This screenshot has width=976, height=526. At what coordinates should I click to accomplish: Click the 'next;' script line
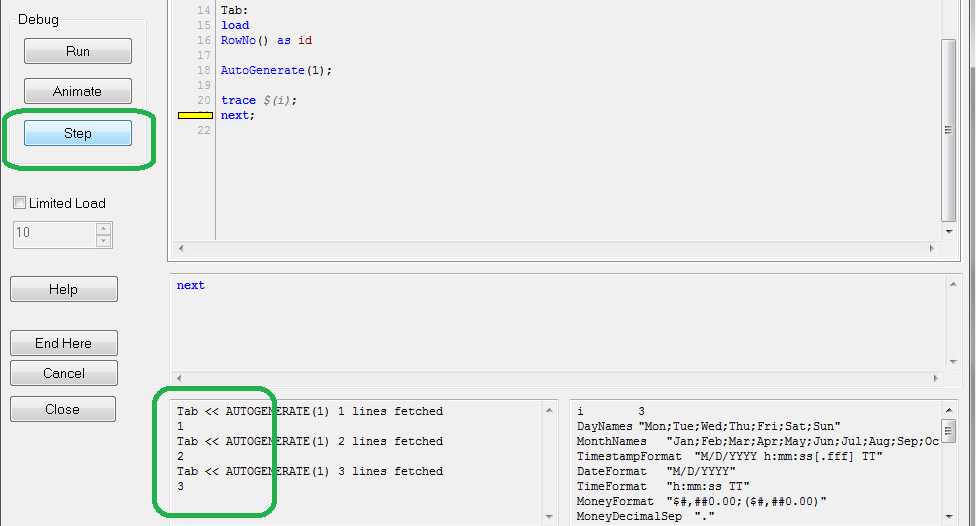click(238, 115)
